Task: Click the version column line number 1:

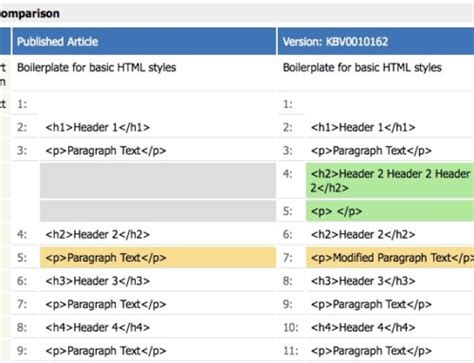Action: pyautogui.click(x=288, y=104)
